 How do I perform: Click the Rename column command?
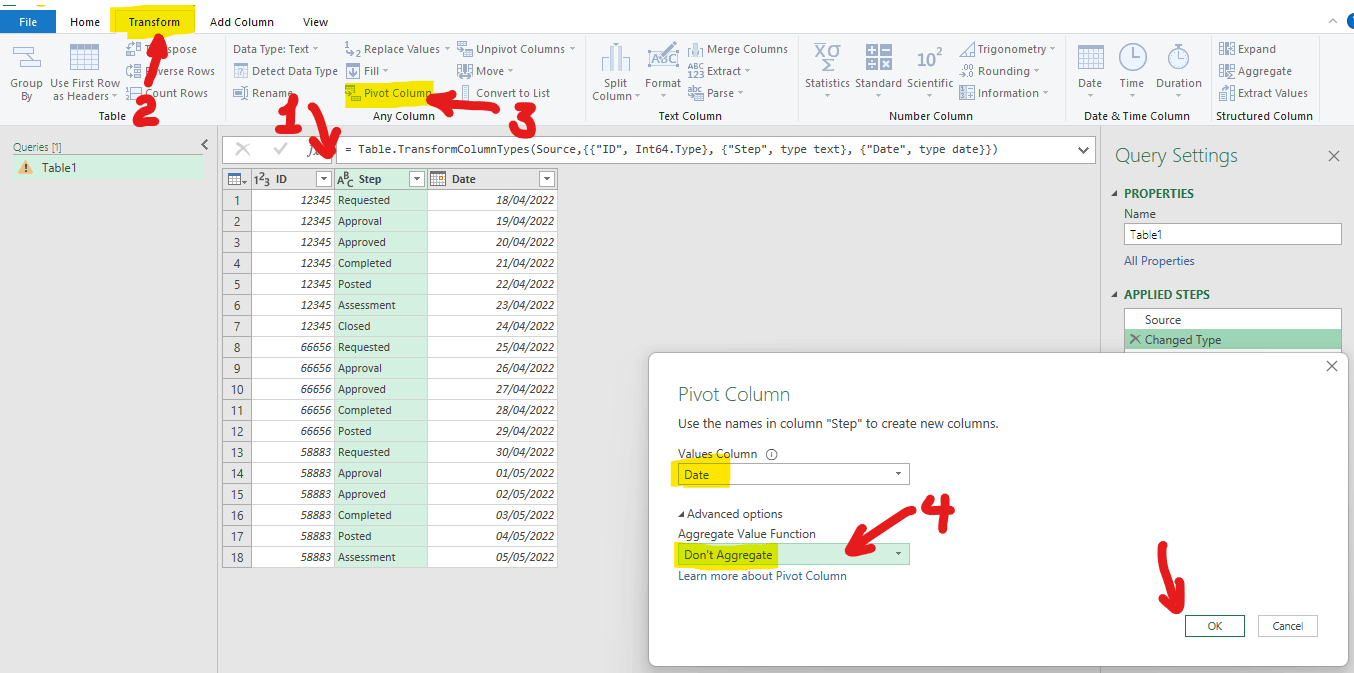coord(264,93)
